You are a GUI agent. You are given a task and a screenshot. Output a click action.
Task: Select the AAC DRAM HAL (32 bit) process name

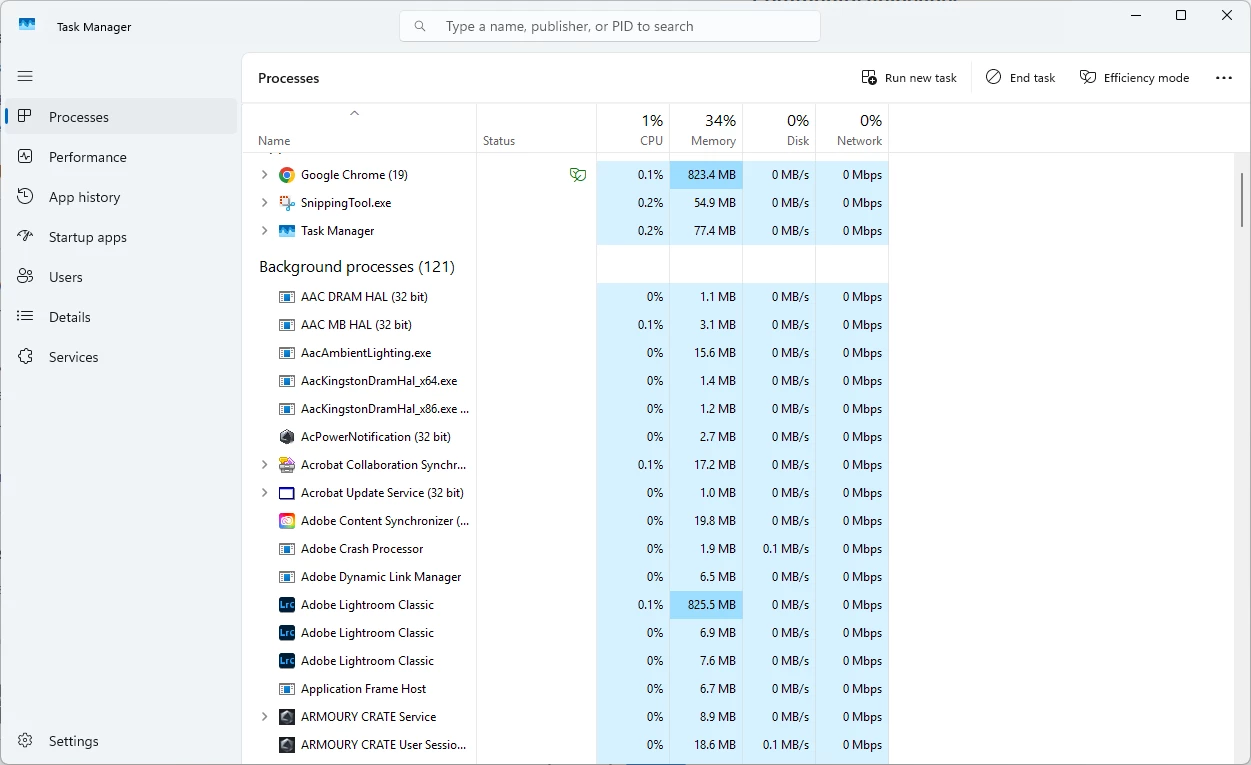click(364, 297)
